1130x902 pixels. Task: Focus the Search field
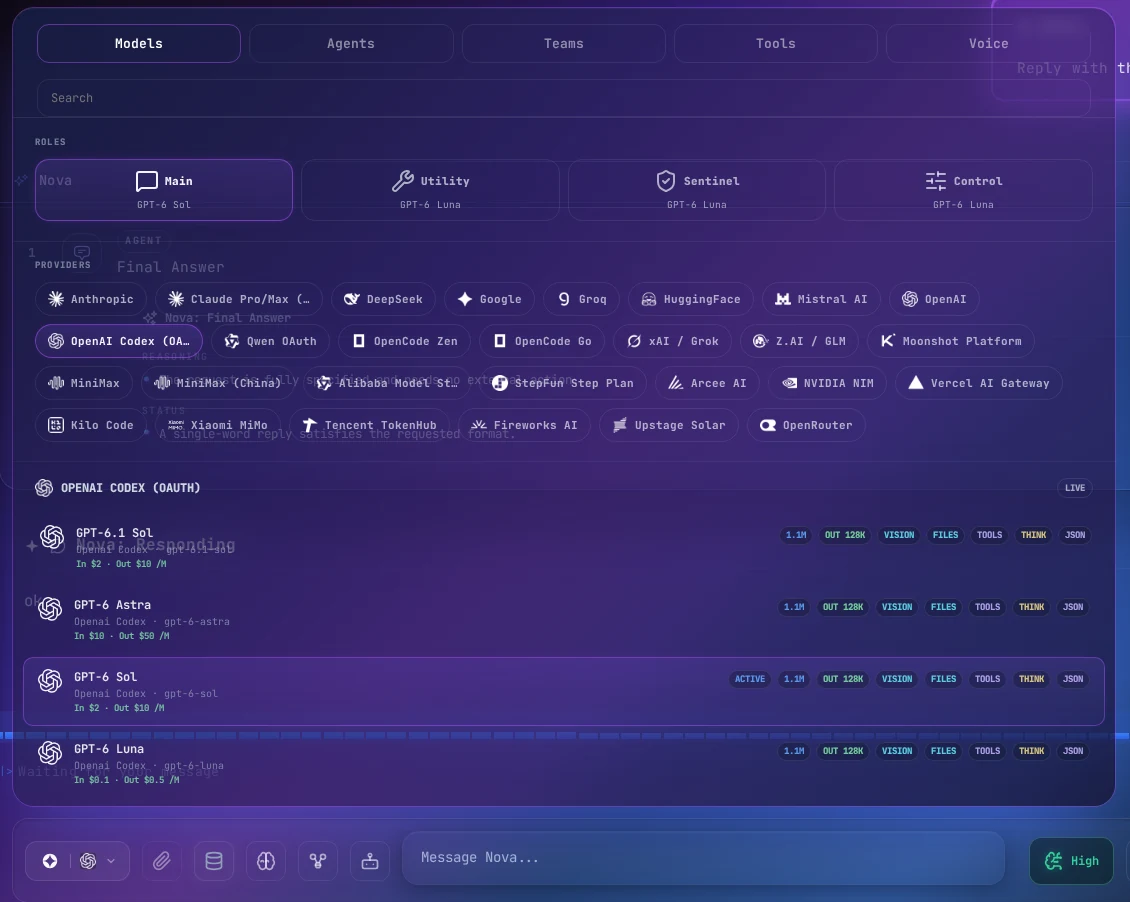(564, 98)
